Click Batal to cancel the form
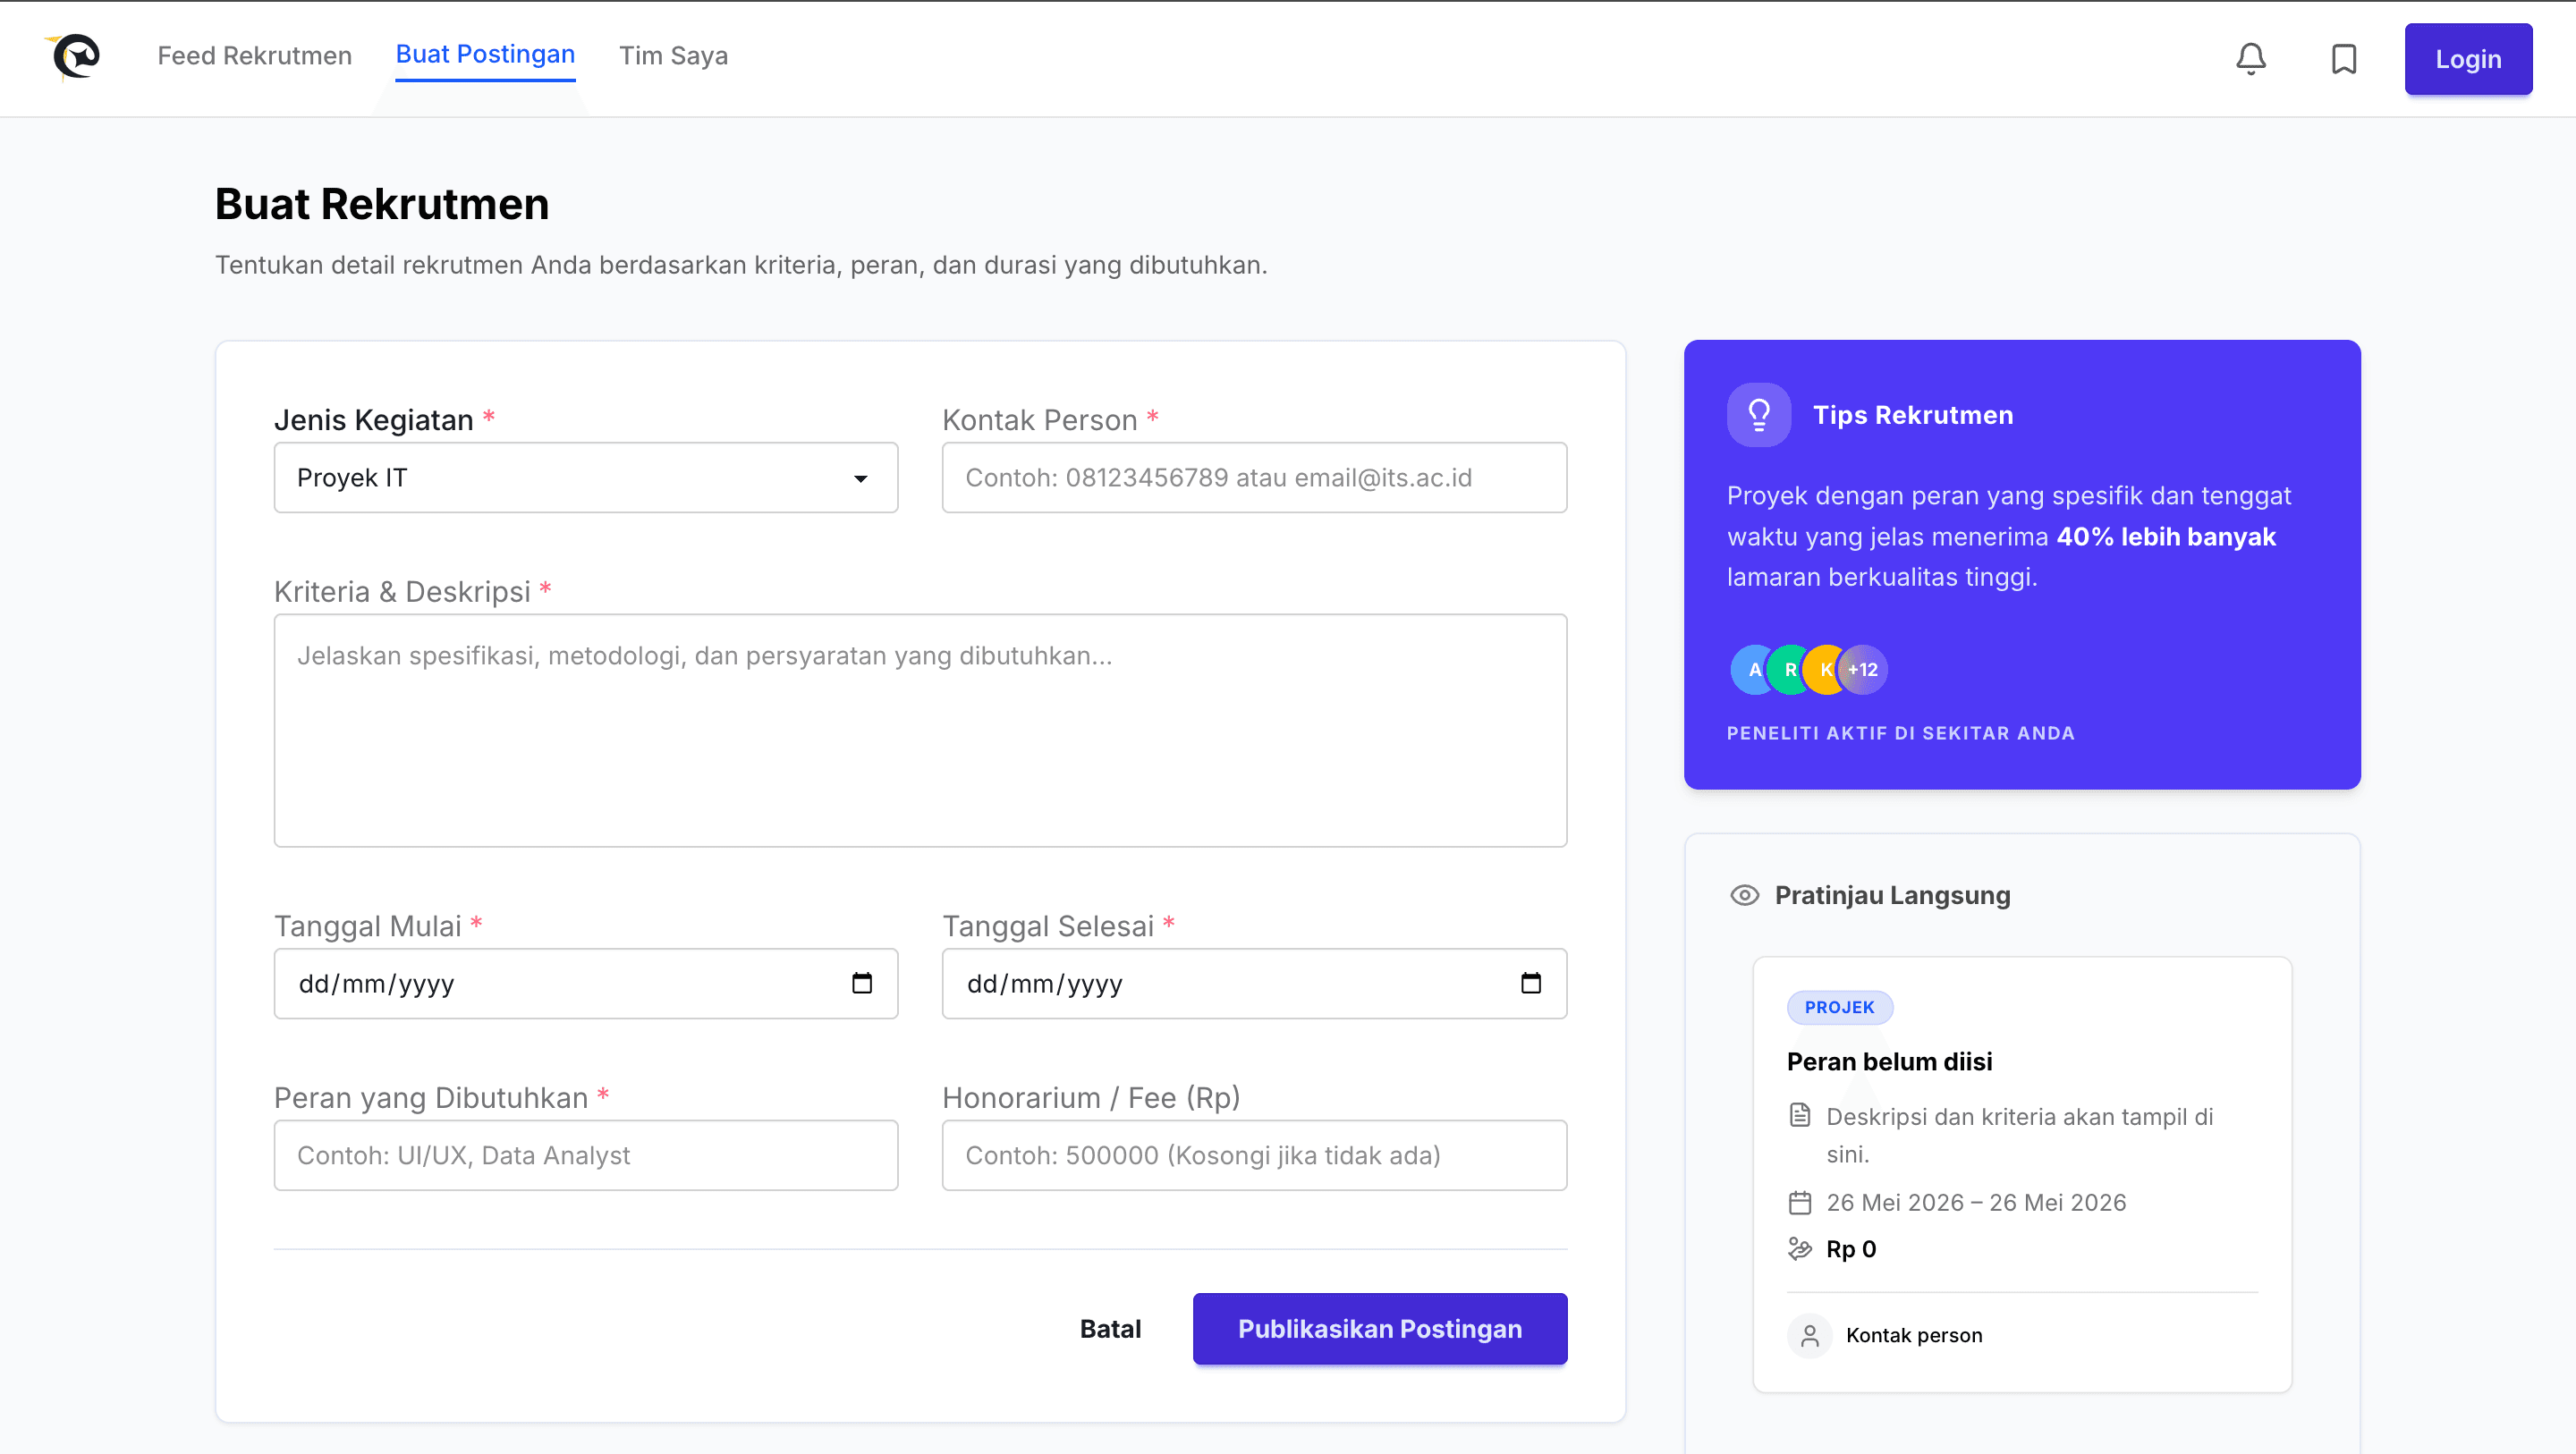 (x=1110, y=1329)
